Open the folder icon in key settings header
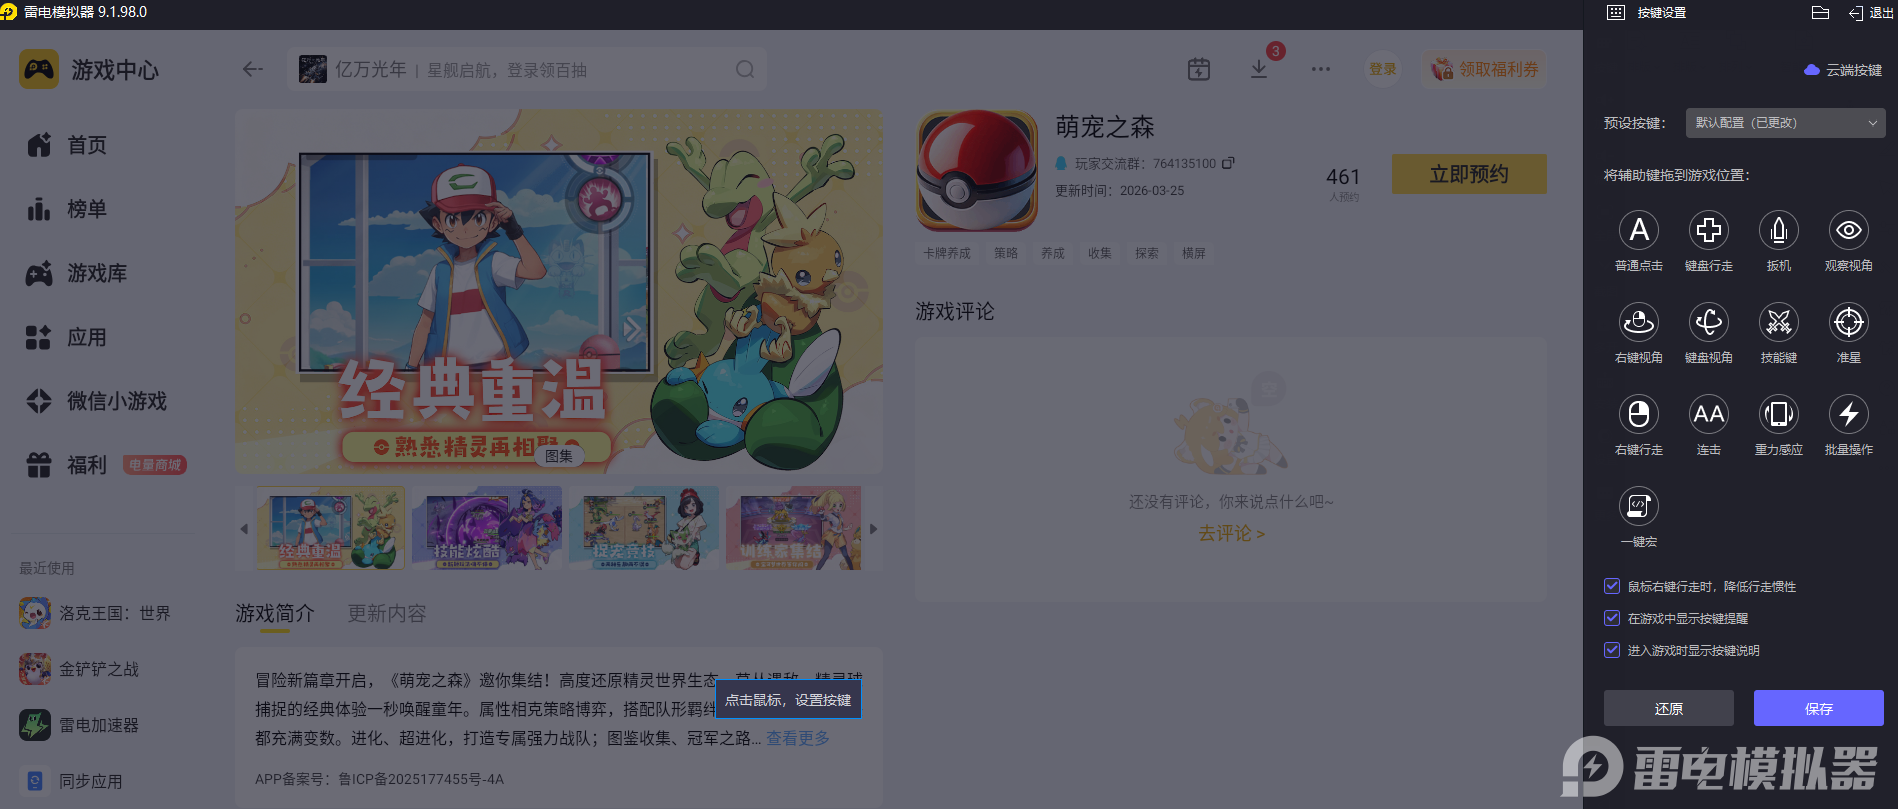The height and width of the screenshot is (809, 1898). tap(1820, 13)
